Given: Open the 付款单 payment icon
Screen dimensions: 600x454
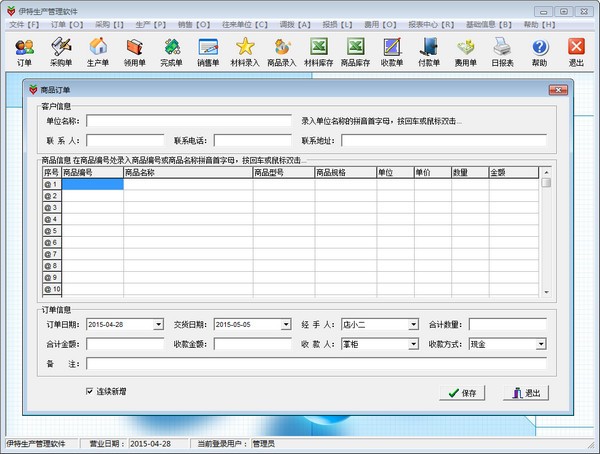Looking at the screenshot, I should [x=429, y=51].
